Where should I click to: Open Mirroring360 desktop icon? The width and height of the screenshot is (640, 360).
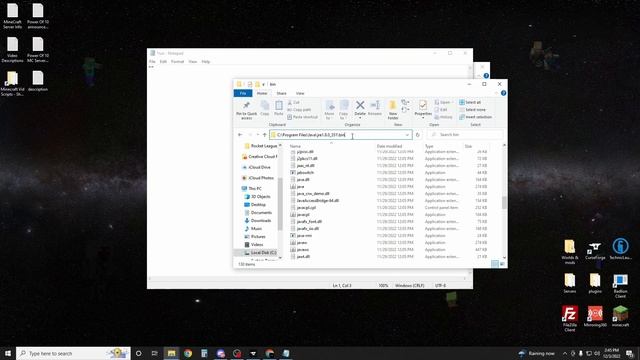tap(595, 317)
